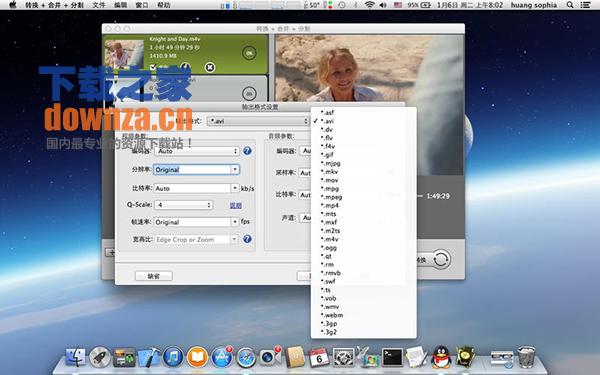Click the default (缺省) button in the settings sheet
The height and width of the screenshot is (375, 600).
tap(154, 276)
